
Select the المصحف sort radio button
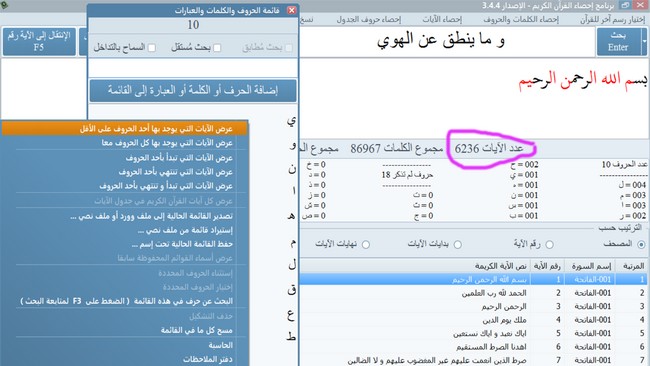tap(641, 245)
